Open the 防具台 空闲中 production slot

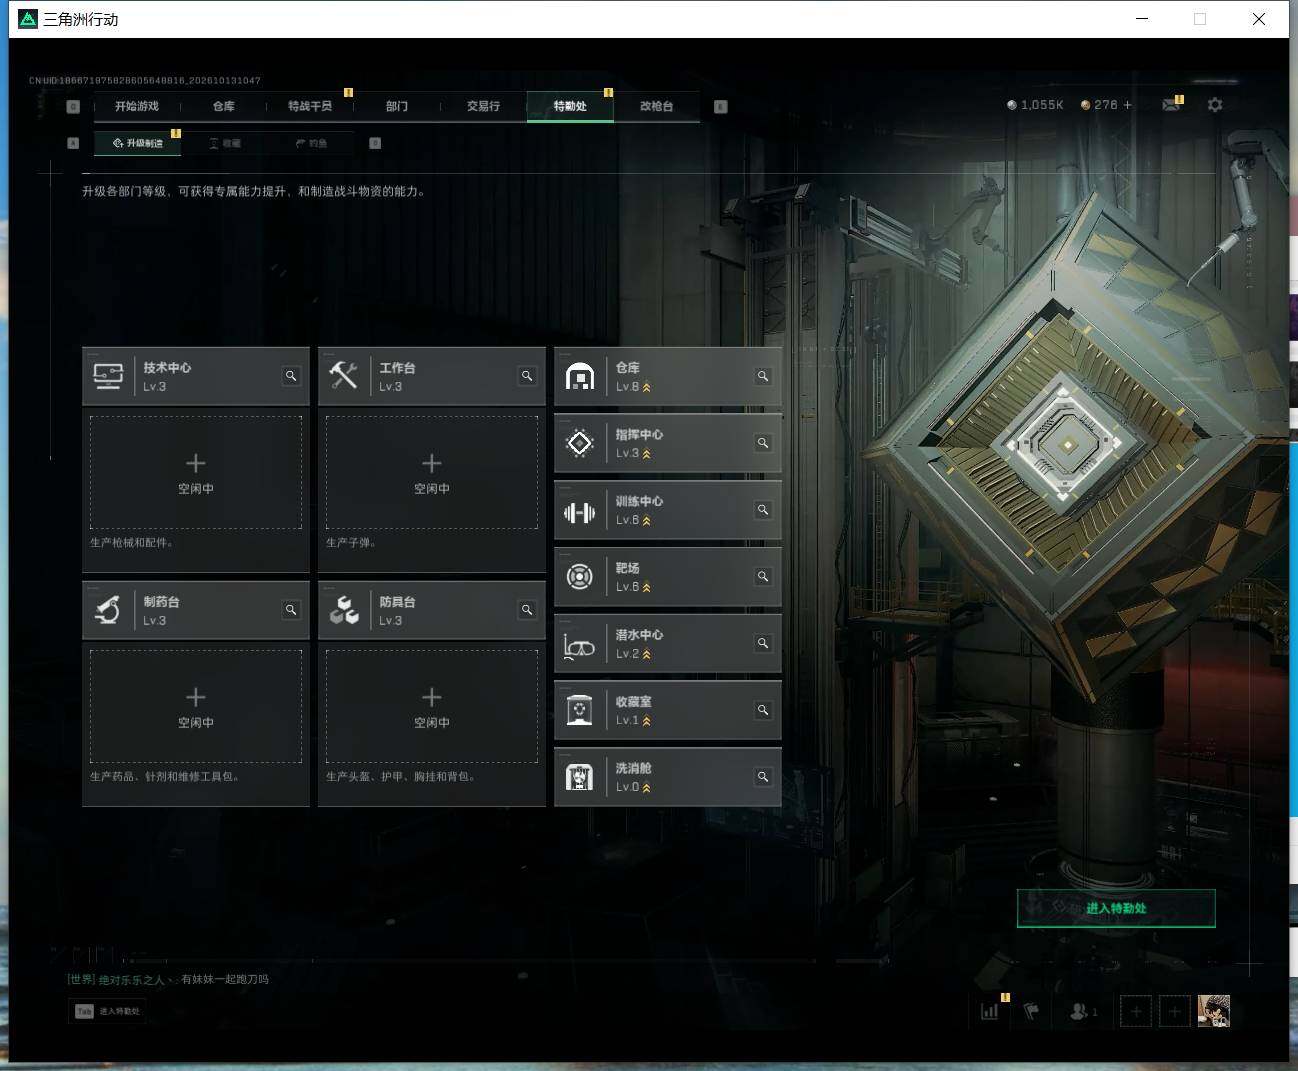click(x=432, y=706)
